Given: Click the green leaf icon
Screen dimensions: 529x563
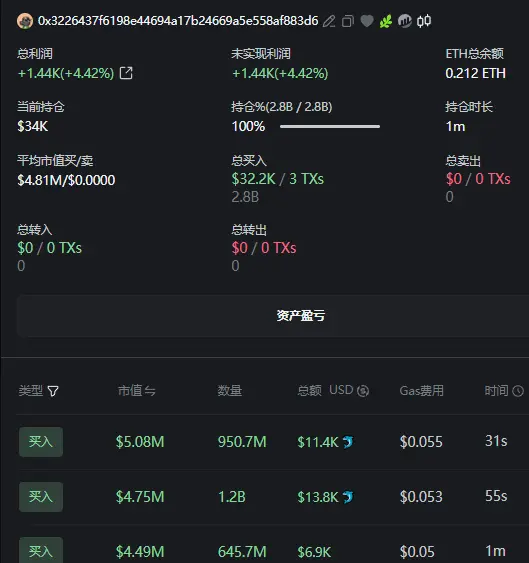Looking at the screenshot, I should click(386, 21).
